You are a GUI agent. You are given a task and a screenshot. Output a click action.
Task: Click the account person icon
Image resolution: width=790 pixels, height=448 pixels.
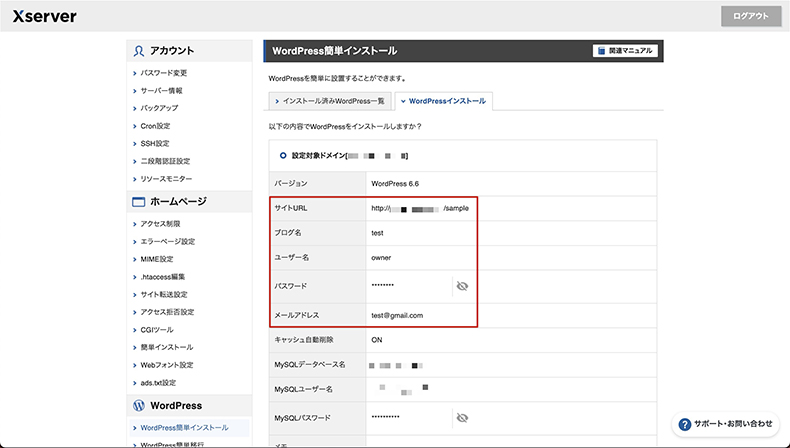click(x=139, y=51)
